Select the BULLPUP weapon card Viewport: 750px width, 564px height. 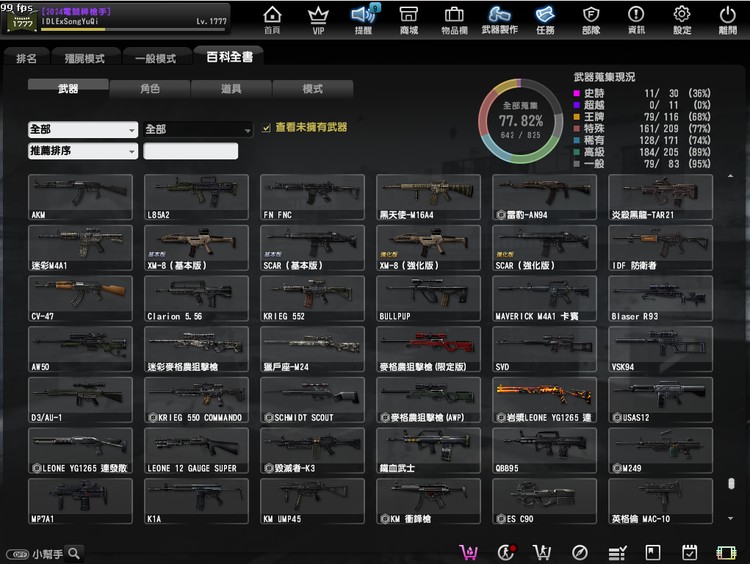(429, 299)
